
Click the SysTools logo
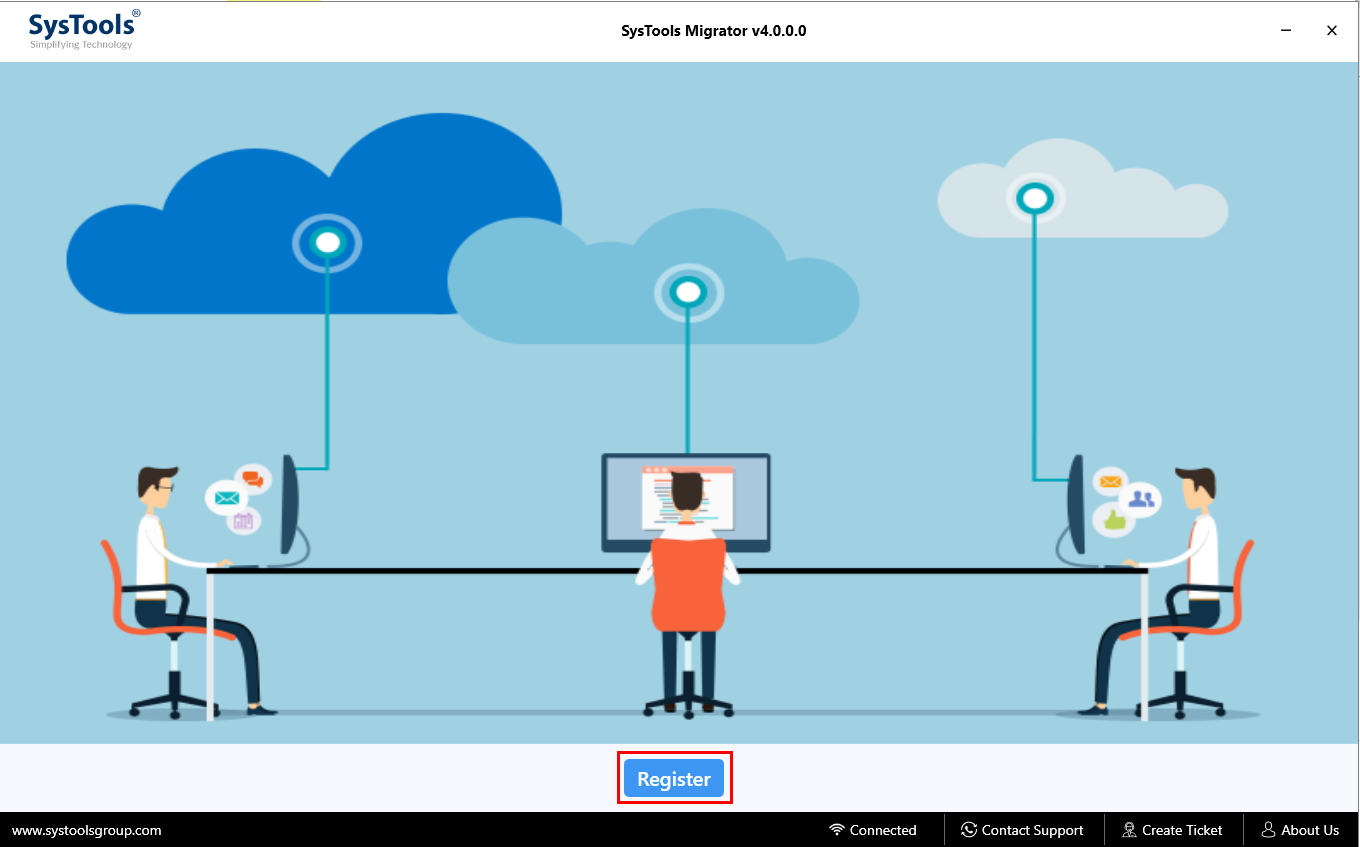pos(84,29)
